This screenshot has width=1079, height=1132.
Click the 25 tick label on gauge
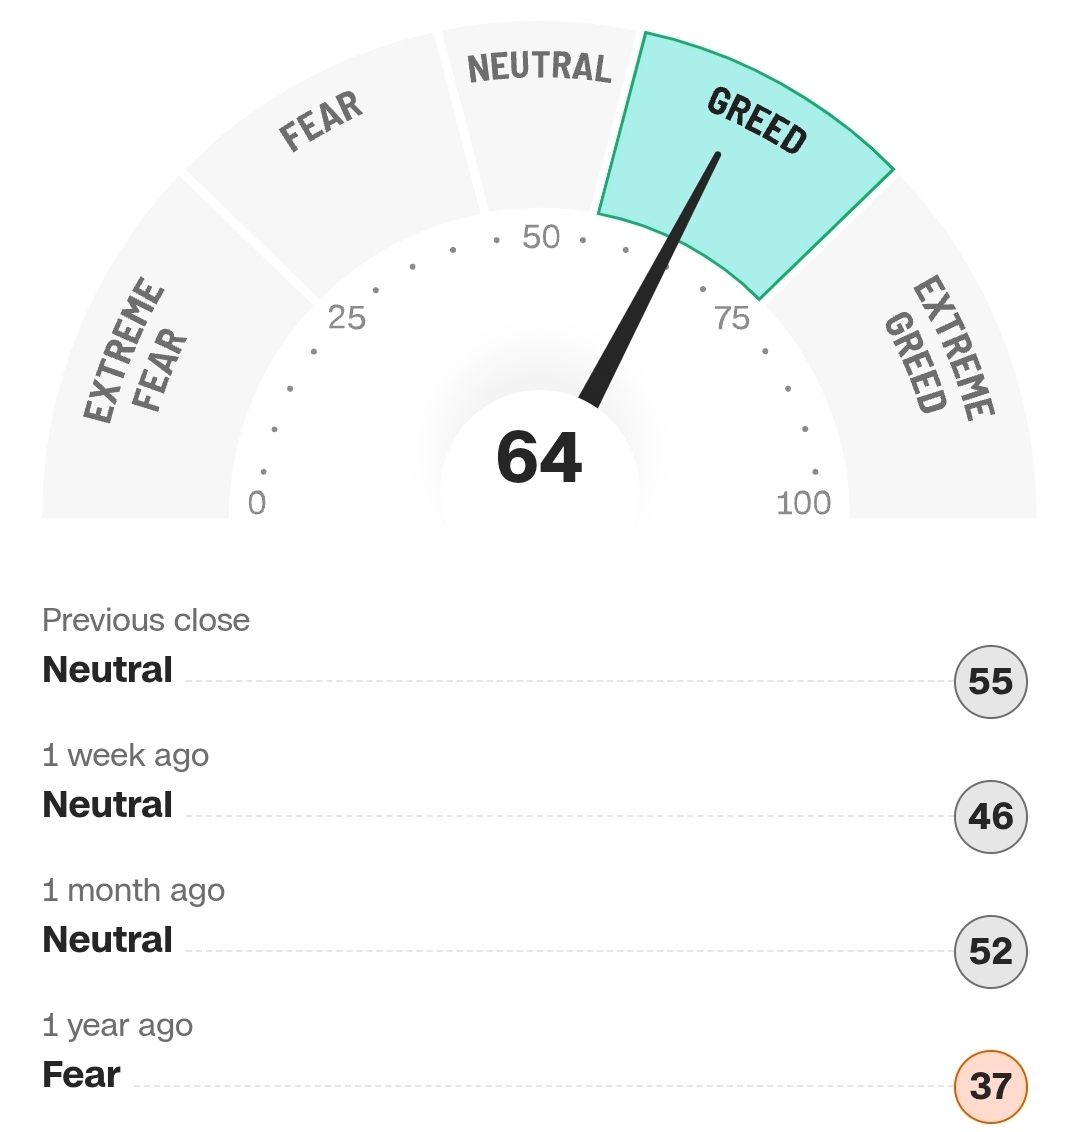(347, 318)
